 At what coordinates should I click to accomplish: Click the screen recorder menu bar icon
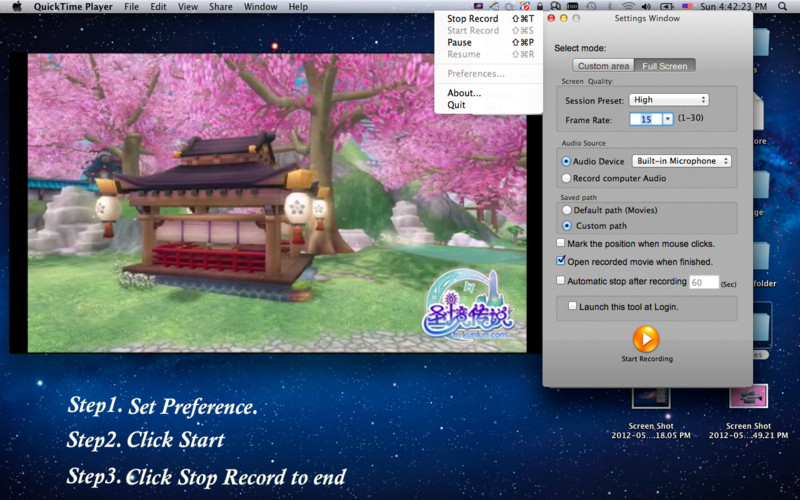point(493,7)
